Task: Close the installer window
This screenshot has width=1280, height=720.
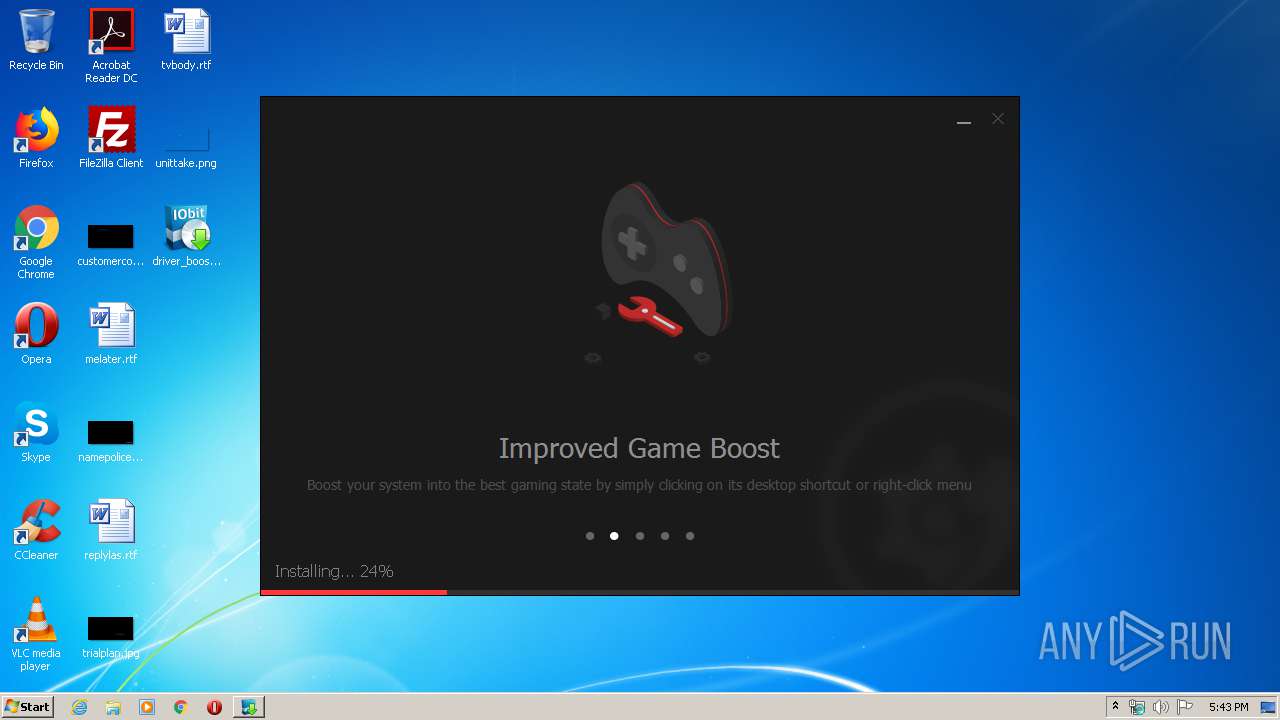Action: click(x=998, y=119)
